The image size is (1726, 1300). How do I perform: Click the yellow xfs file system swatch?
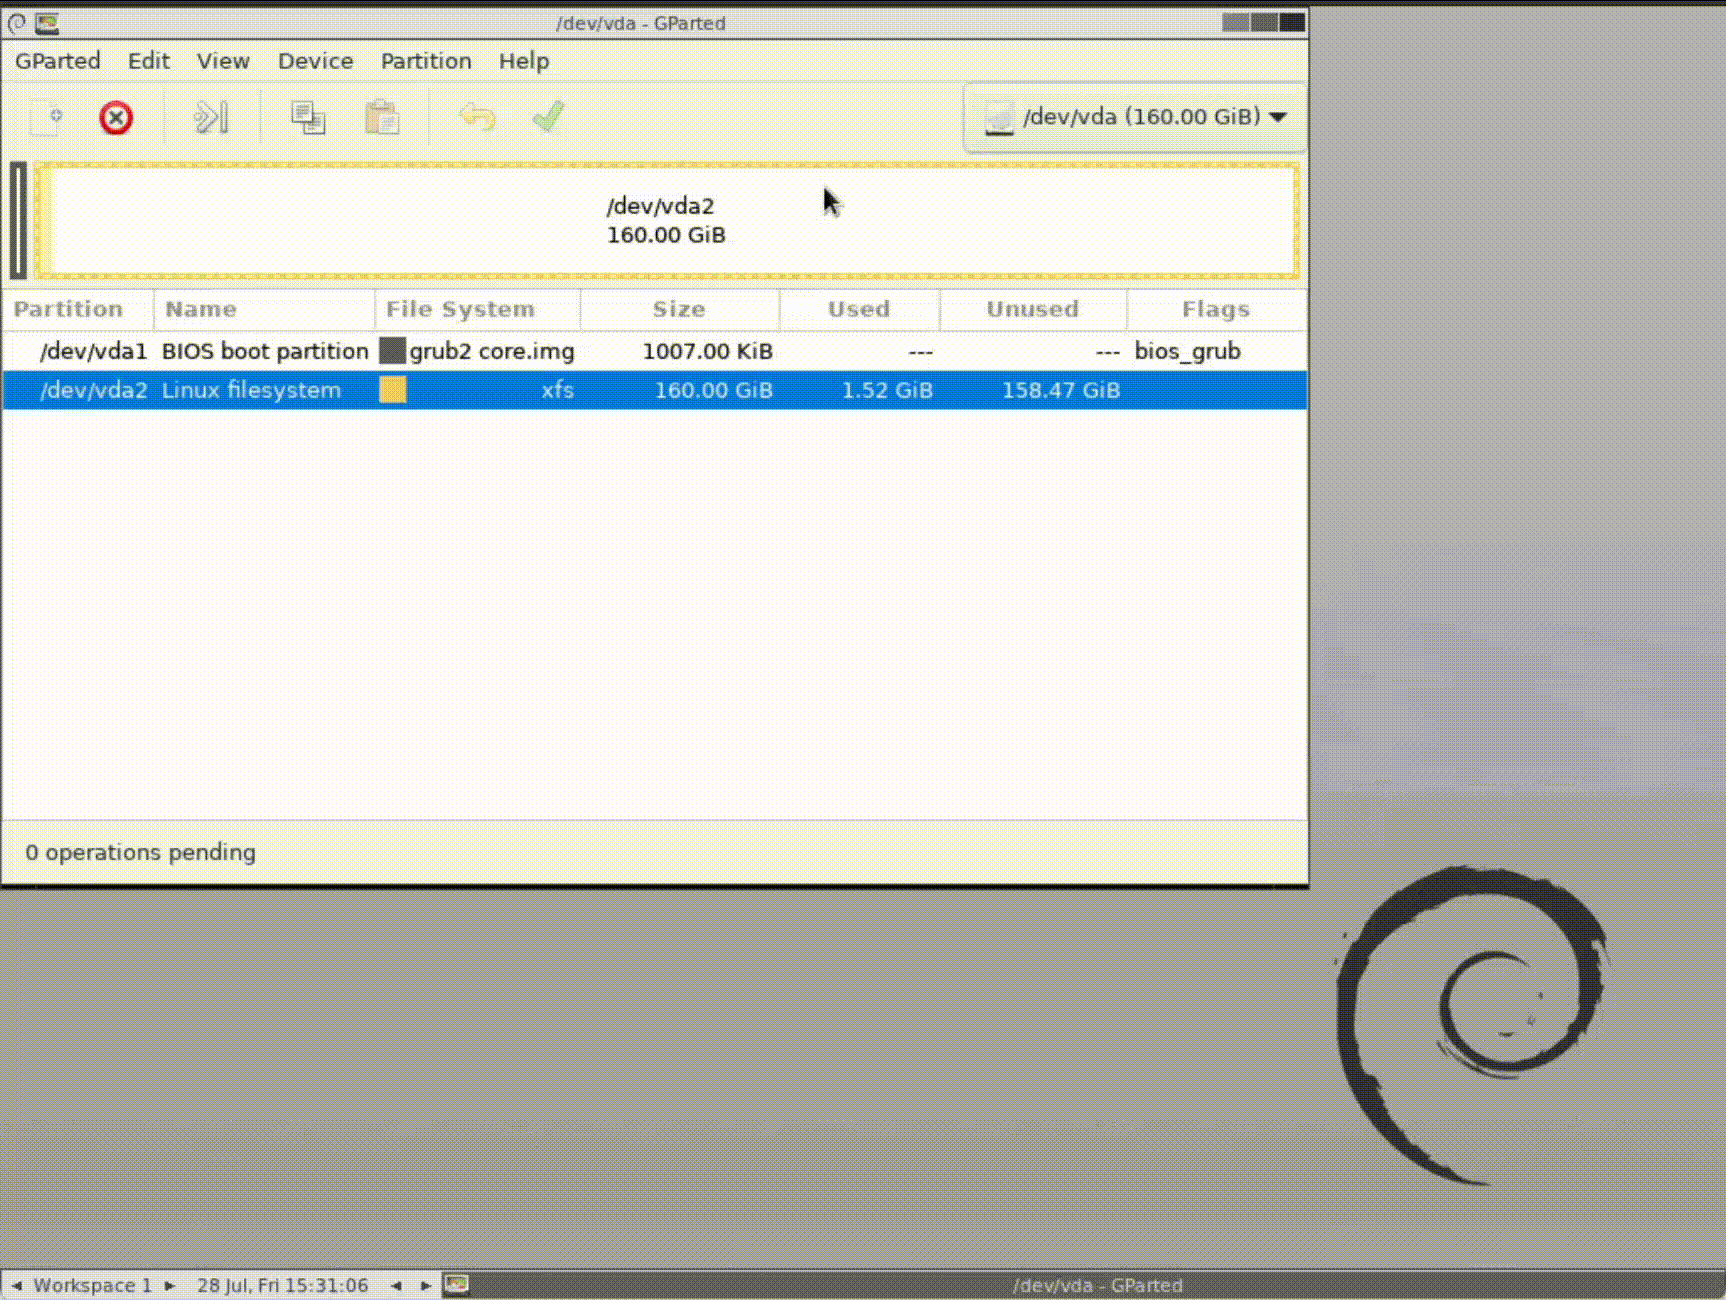point(392,390)
